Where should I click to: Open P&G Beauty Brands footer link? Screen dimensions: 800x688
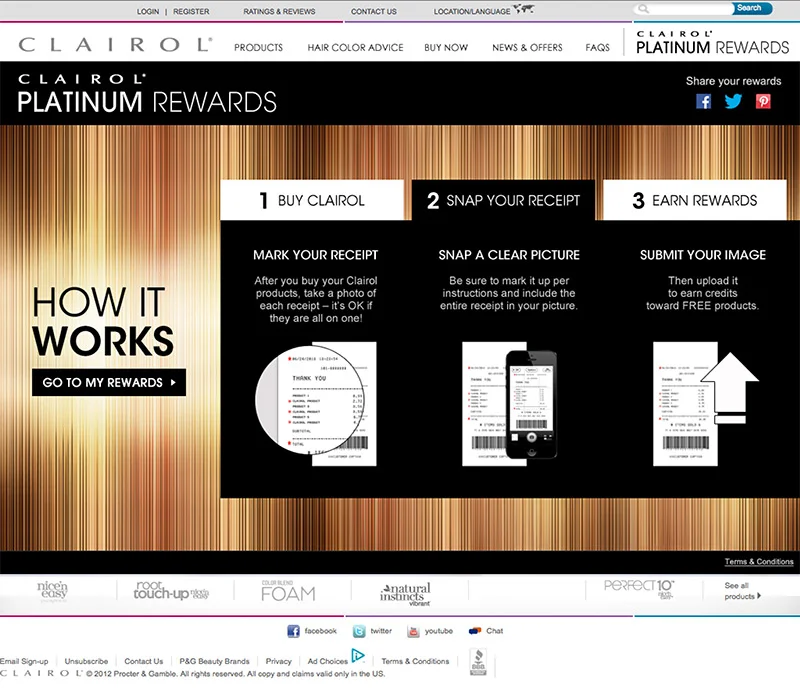214,661
